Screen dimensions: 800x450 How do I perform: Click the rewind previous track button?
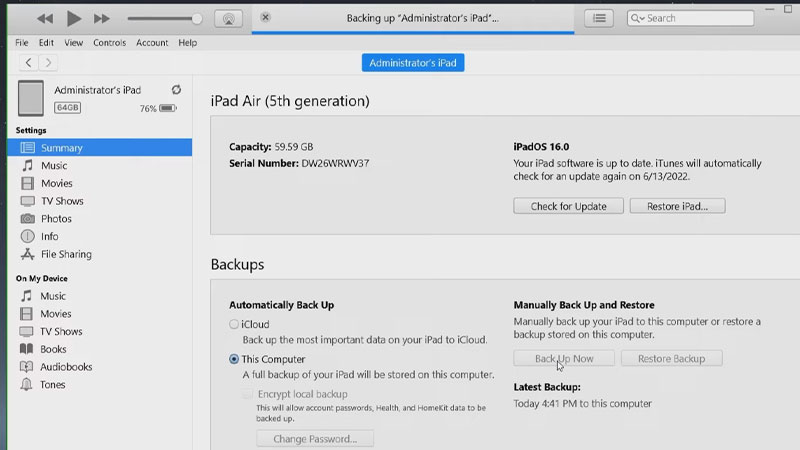(x=45, y=19)
